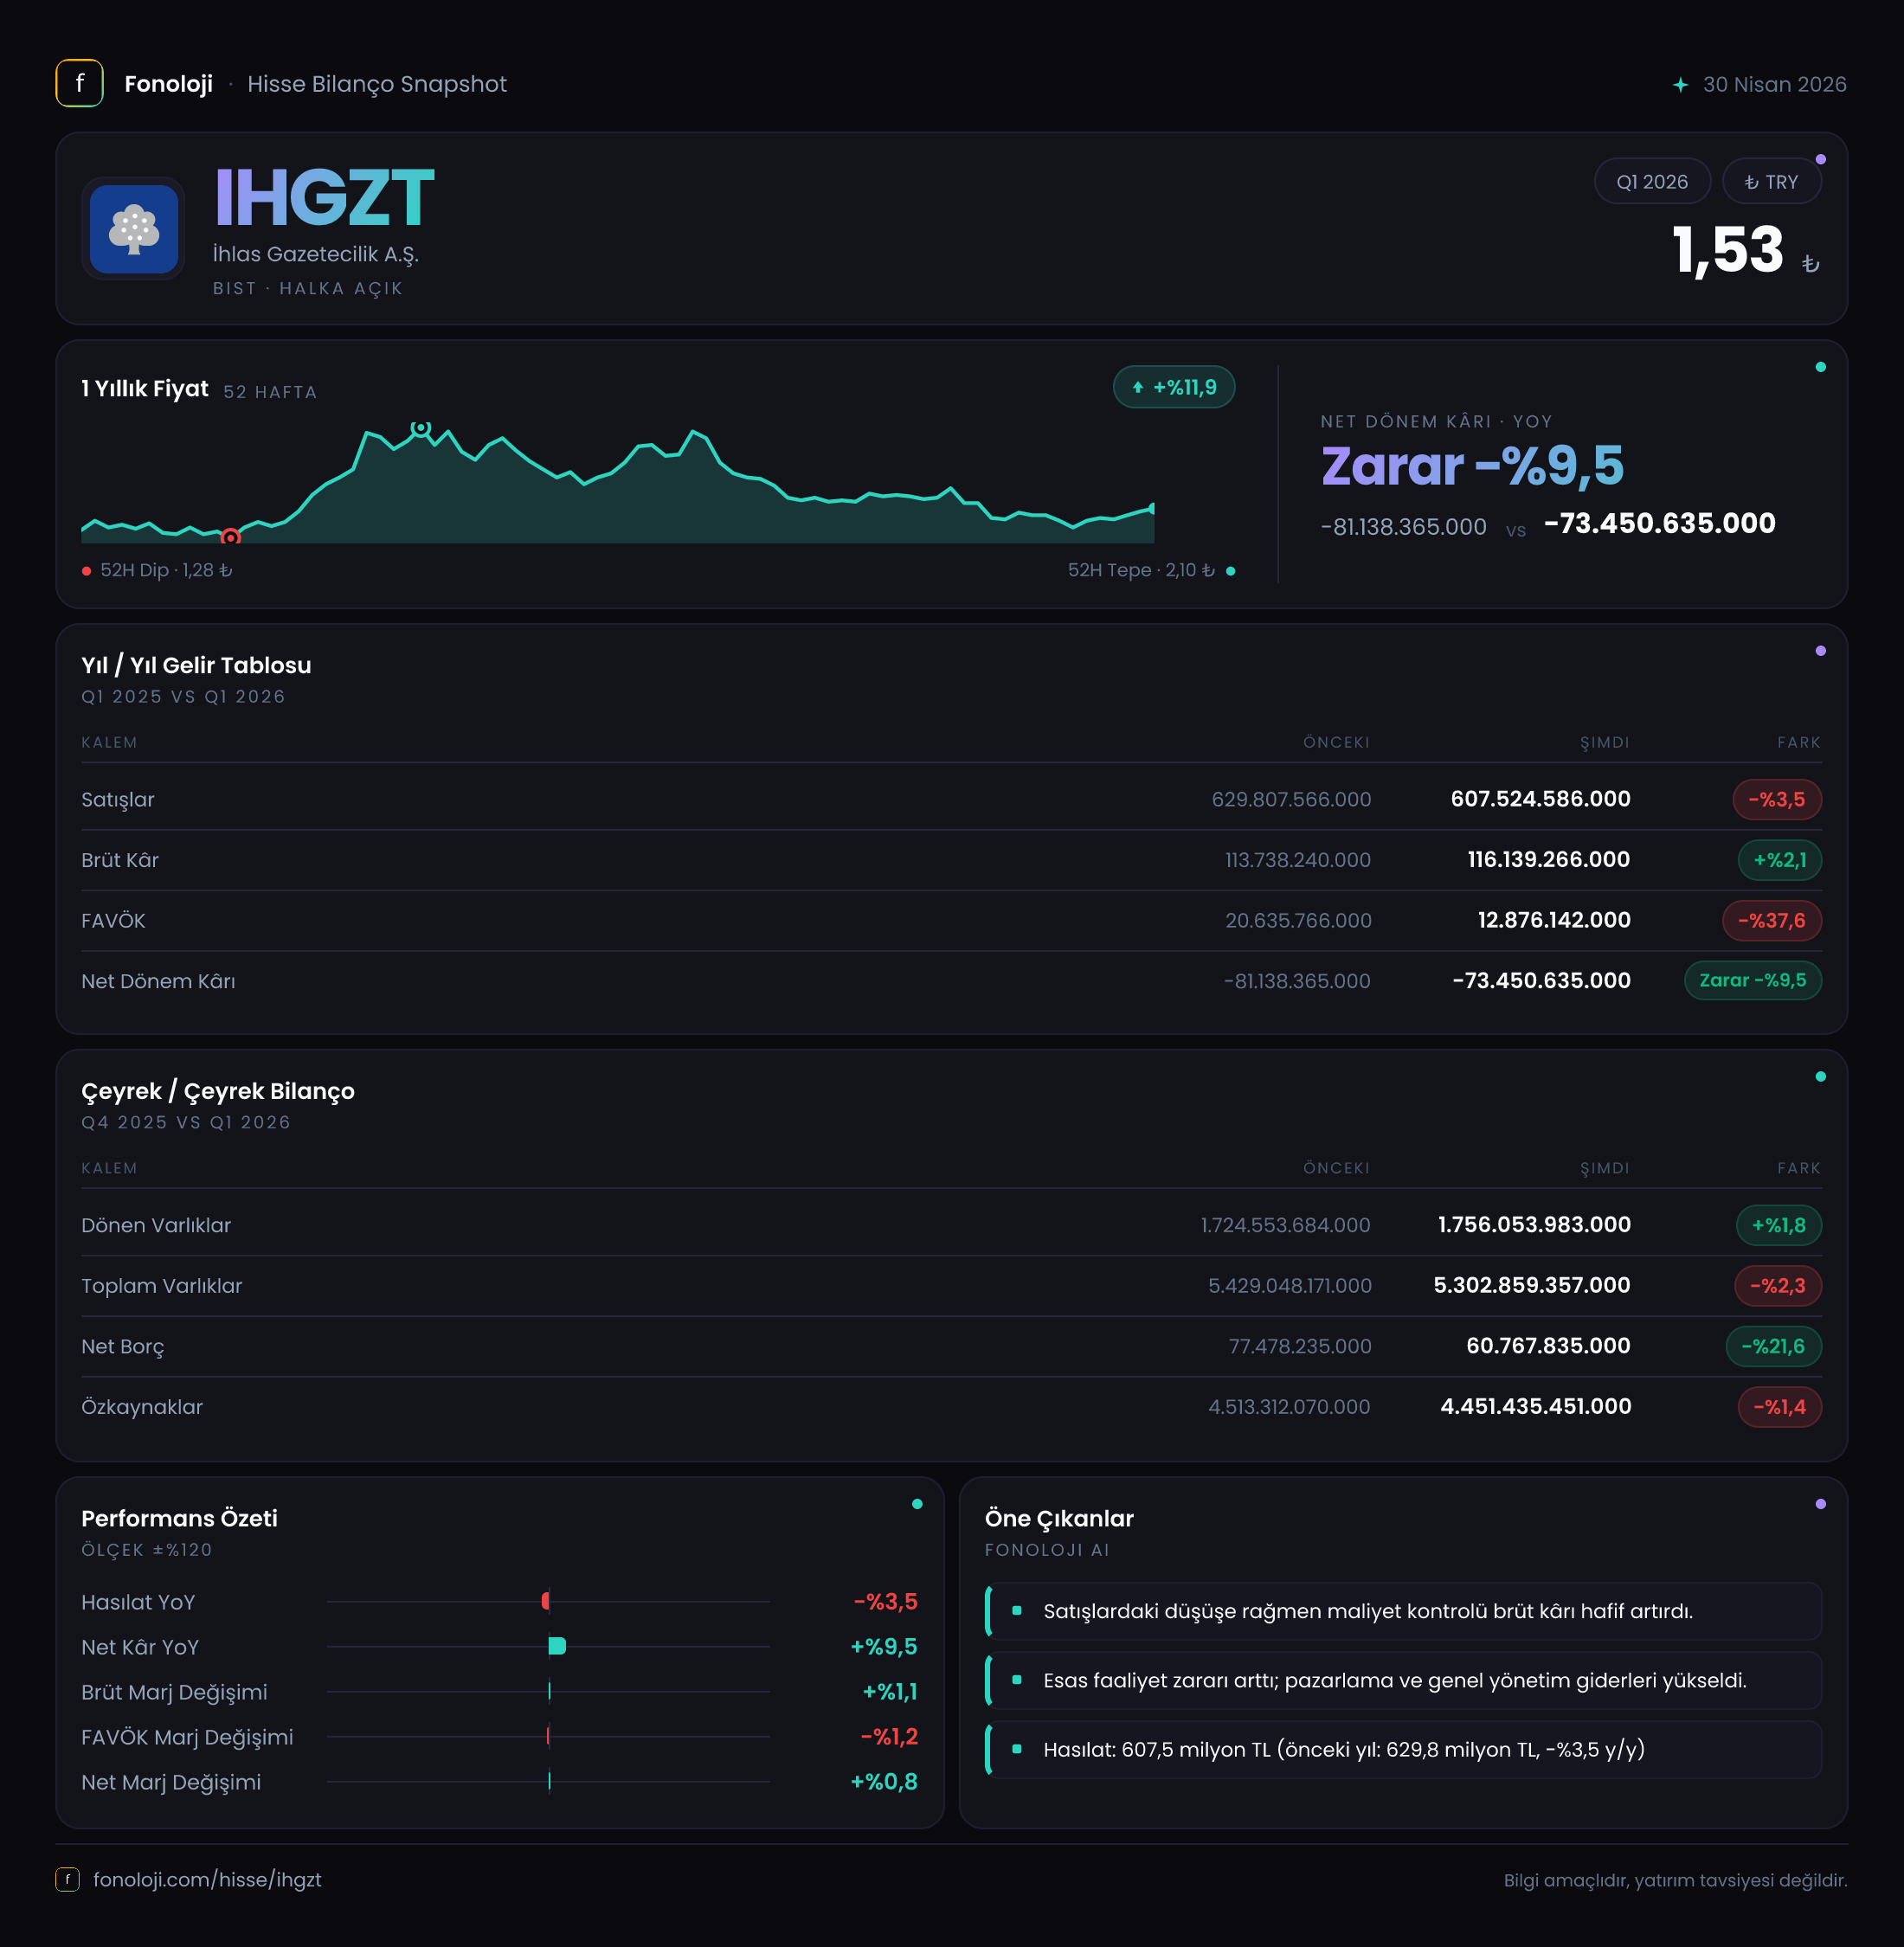Click the first Öne Çıkanlar highlight item
This screenshot has width=1904, height=1947.
point(1402,1610)
